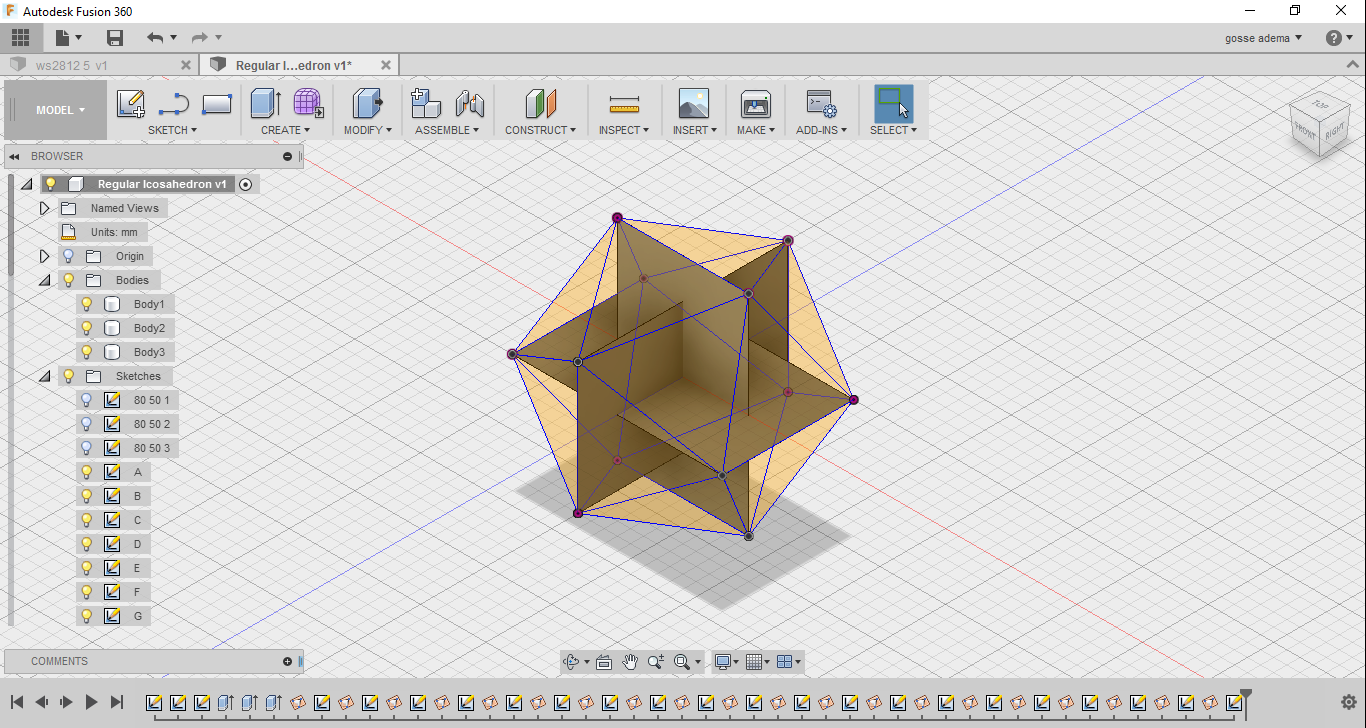Screen dimensions: 1366x728
Task: Click the 3D Print make icon
Action: coord(755,104)
